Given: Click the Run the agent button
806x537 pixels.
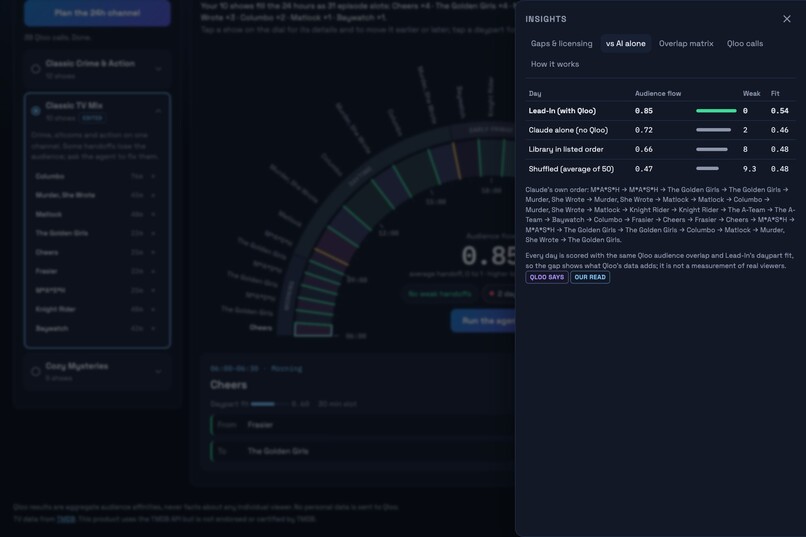Looking at the screenshot, I should click(x=483, y=321).
